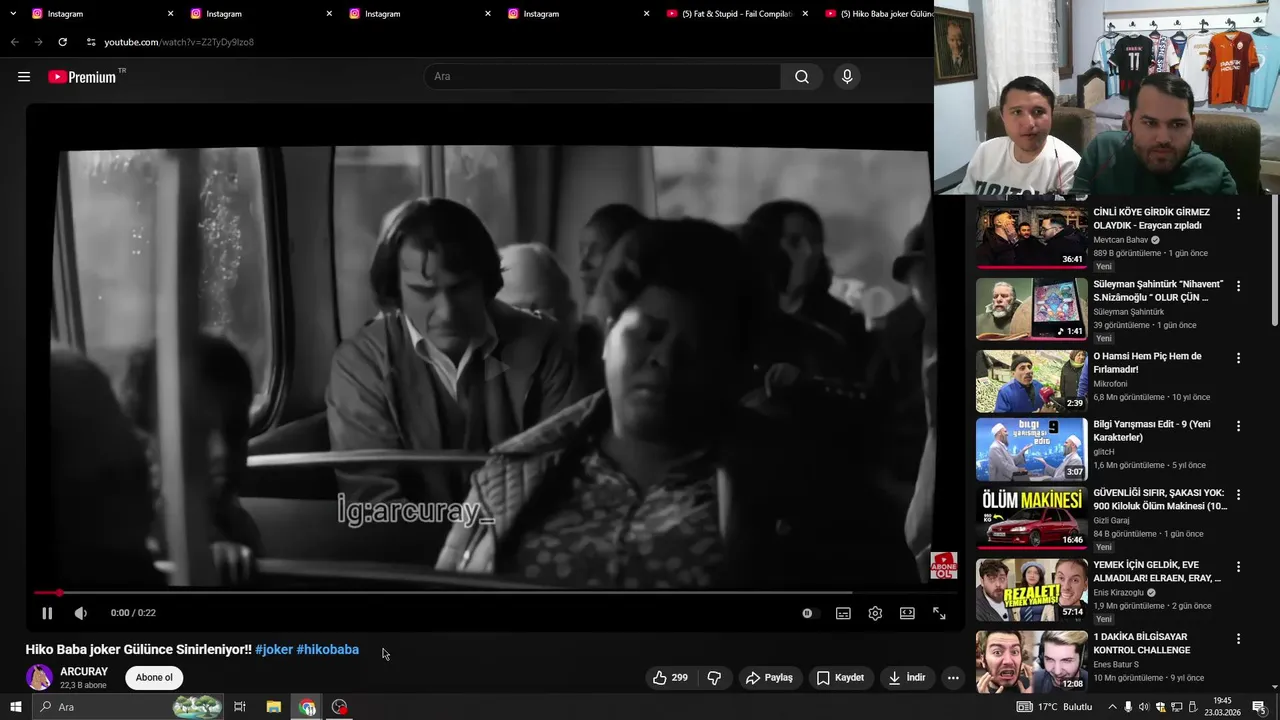
Task: Open the ARCURAY channel name link
Action: (84, 672)
